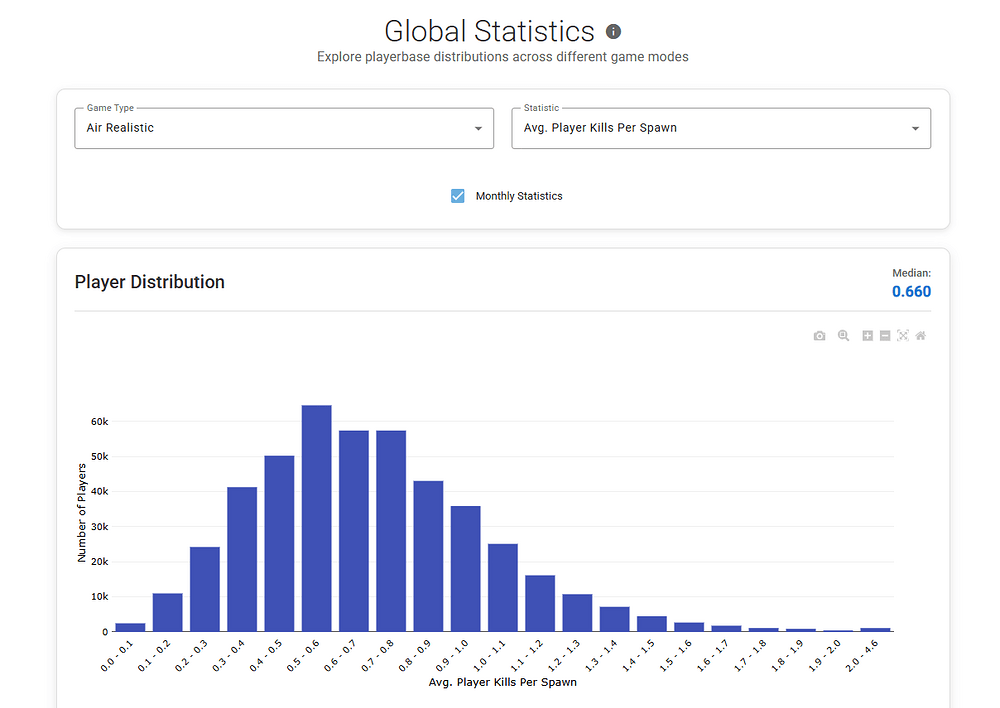Click the arrow of the Air Realistic selector

[478, 129]
